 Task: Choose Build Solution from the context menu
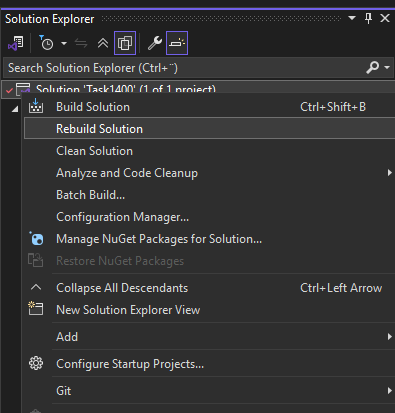pos(210,107)
